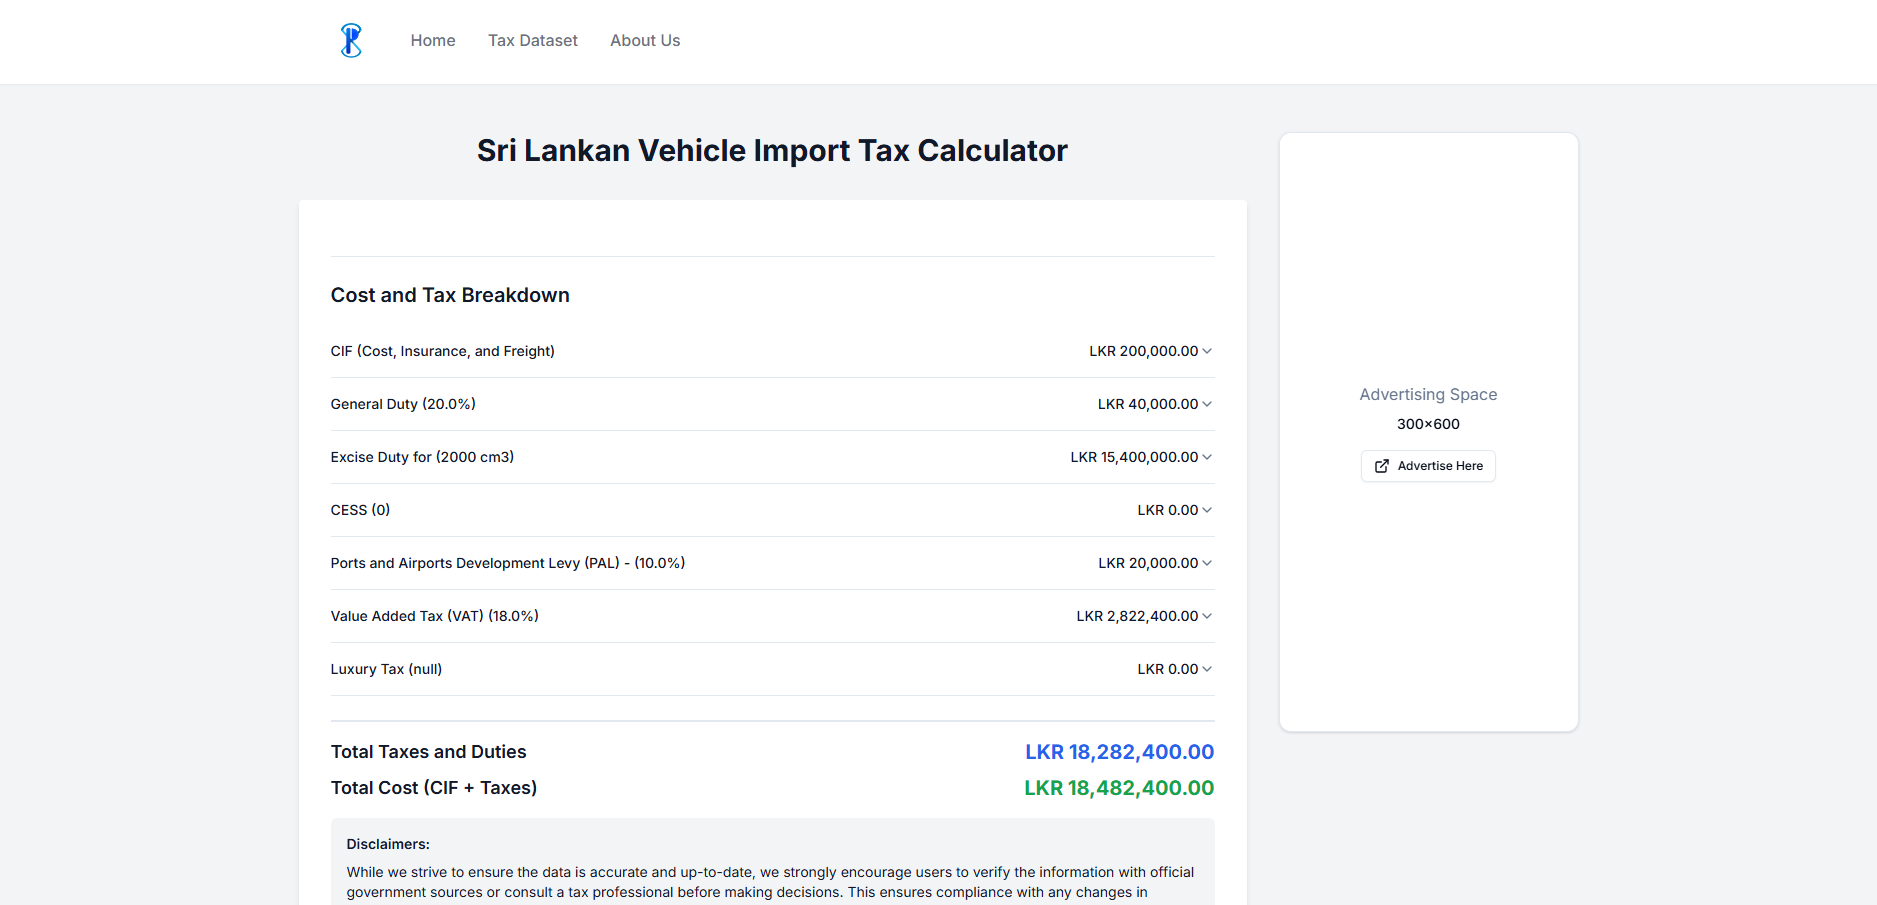This screenshot has height=905, width=1877.
Task: Navigate to About Us
Action: (x=645, y=40)
